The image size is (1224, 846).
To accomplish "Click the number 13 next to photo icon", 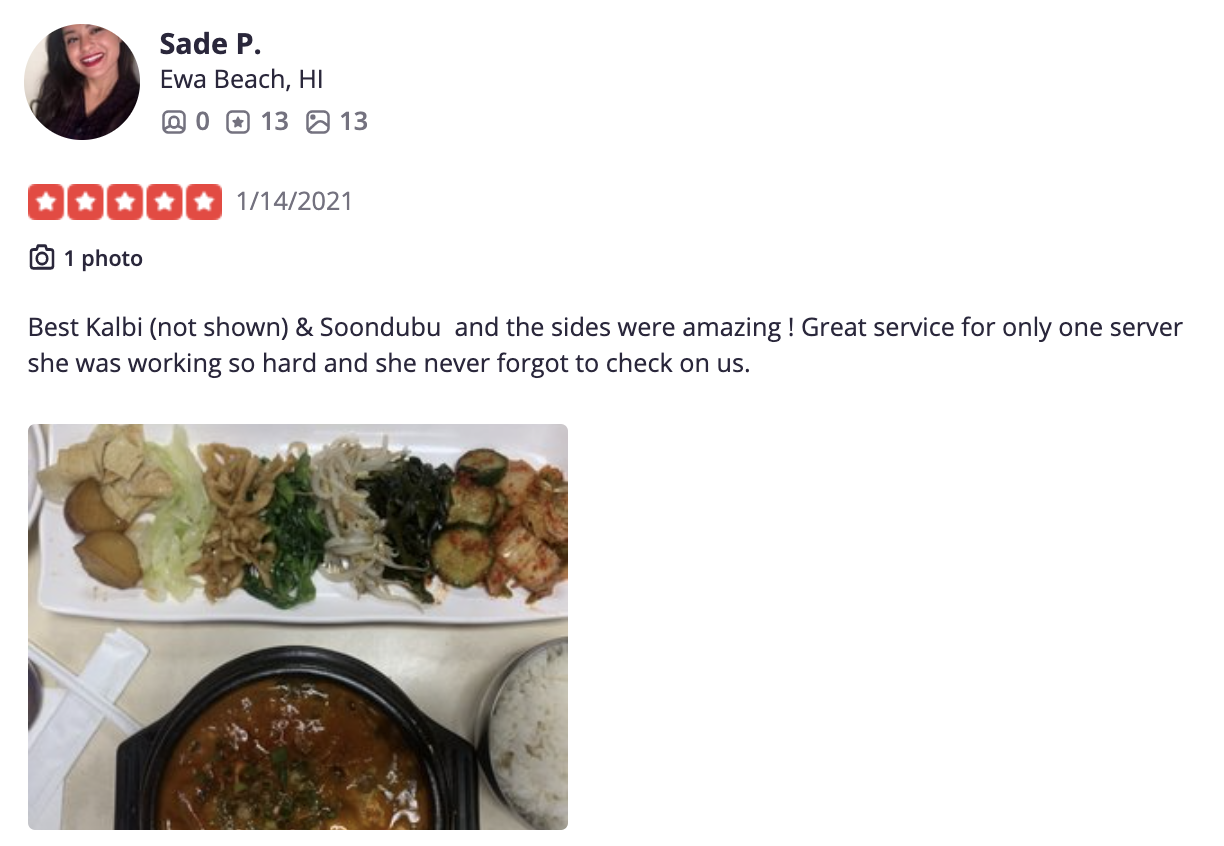I will pos(354,122).
